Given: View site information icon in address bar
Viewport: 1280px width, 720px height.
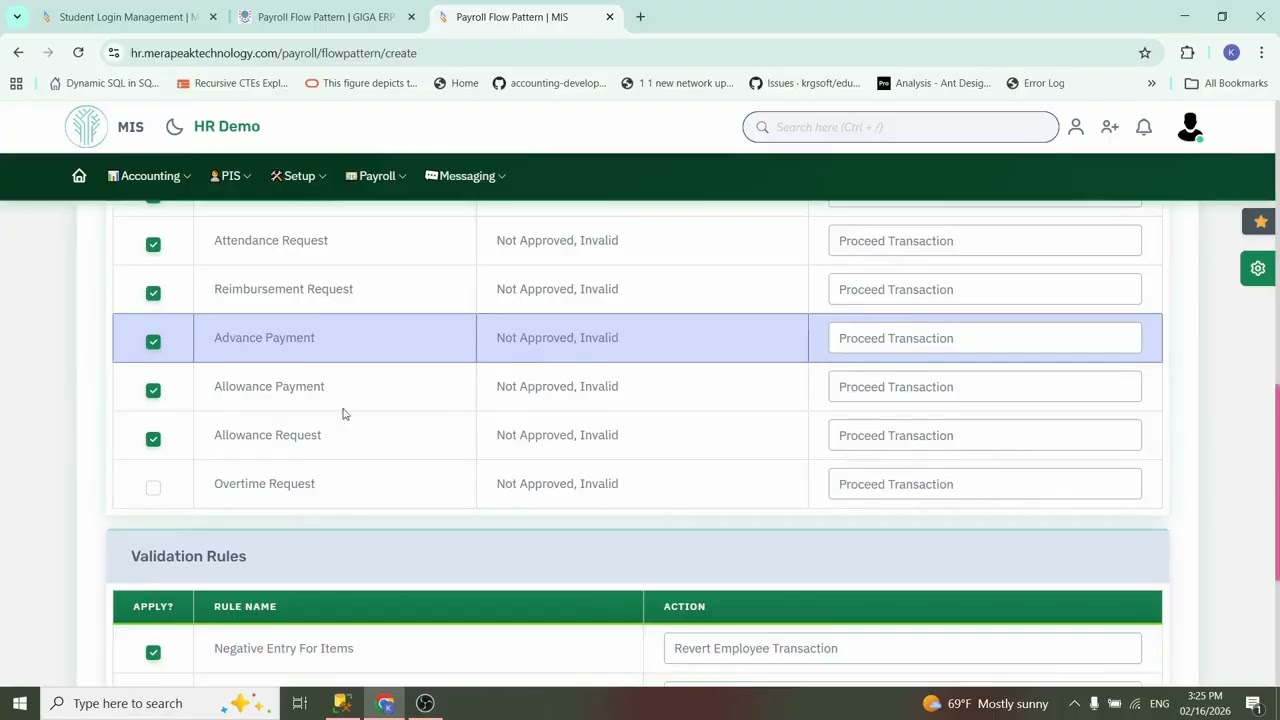Looking at the screenshot, I should (114, 53).
